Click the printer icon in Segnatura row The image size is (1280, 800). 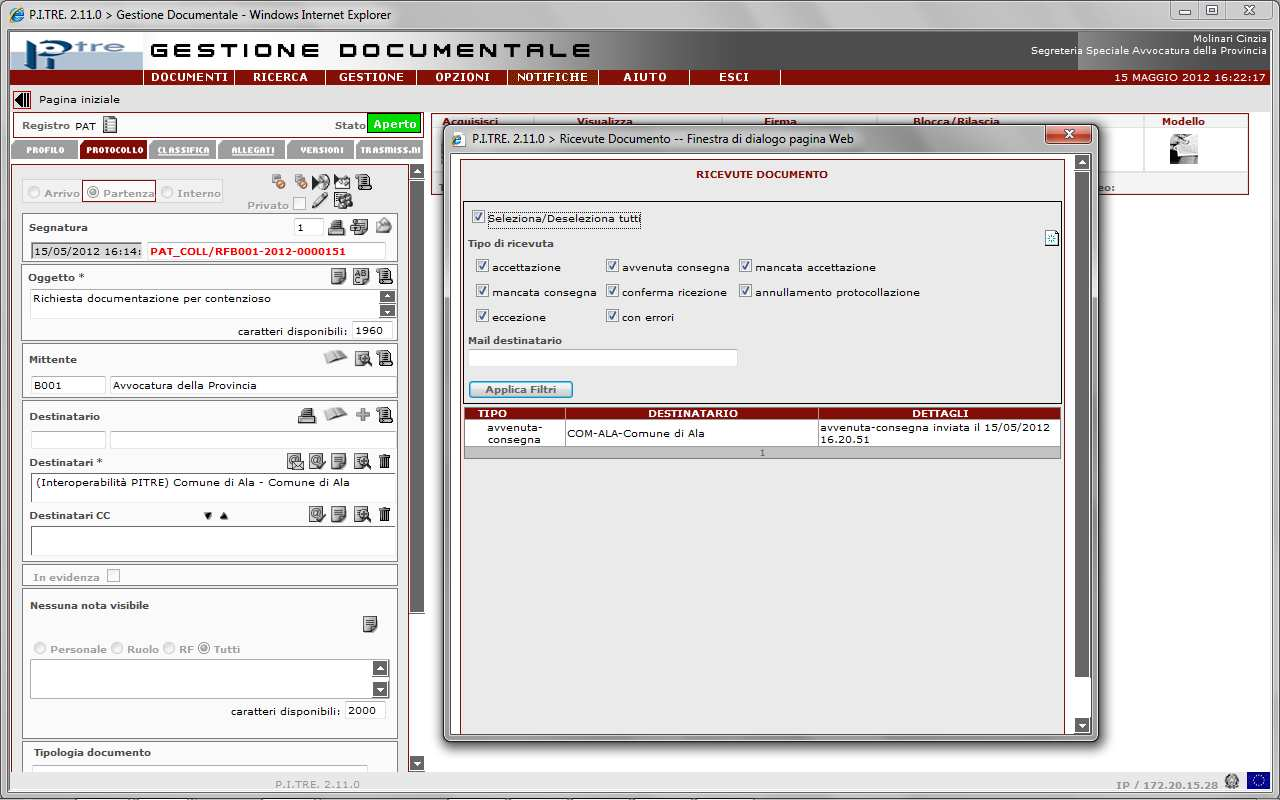337,226
